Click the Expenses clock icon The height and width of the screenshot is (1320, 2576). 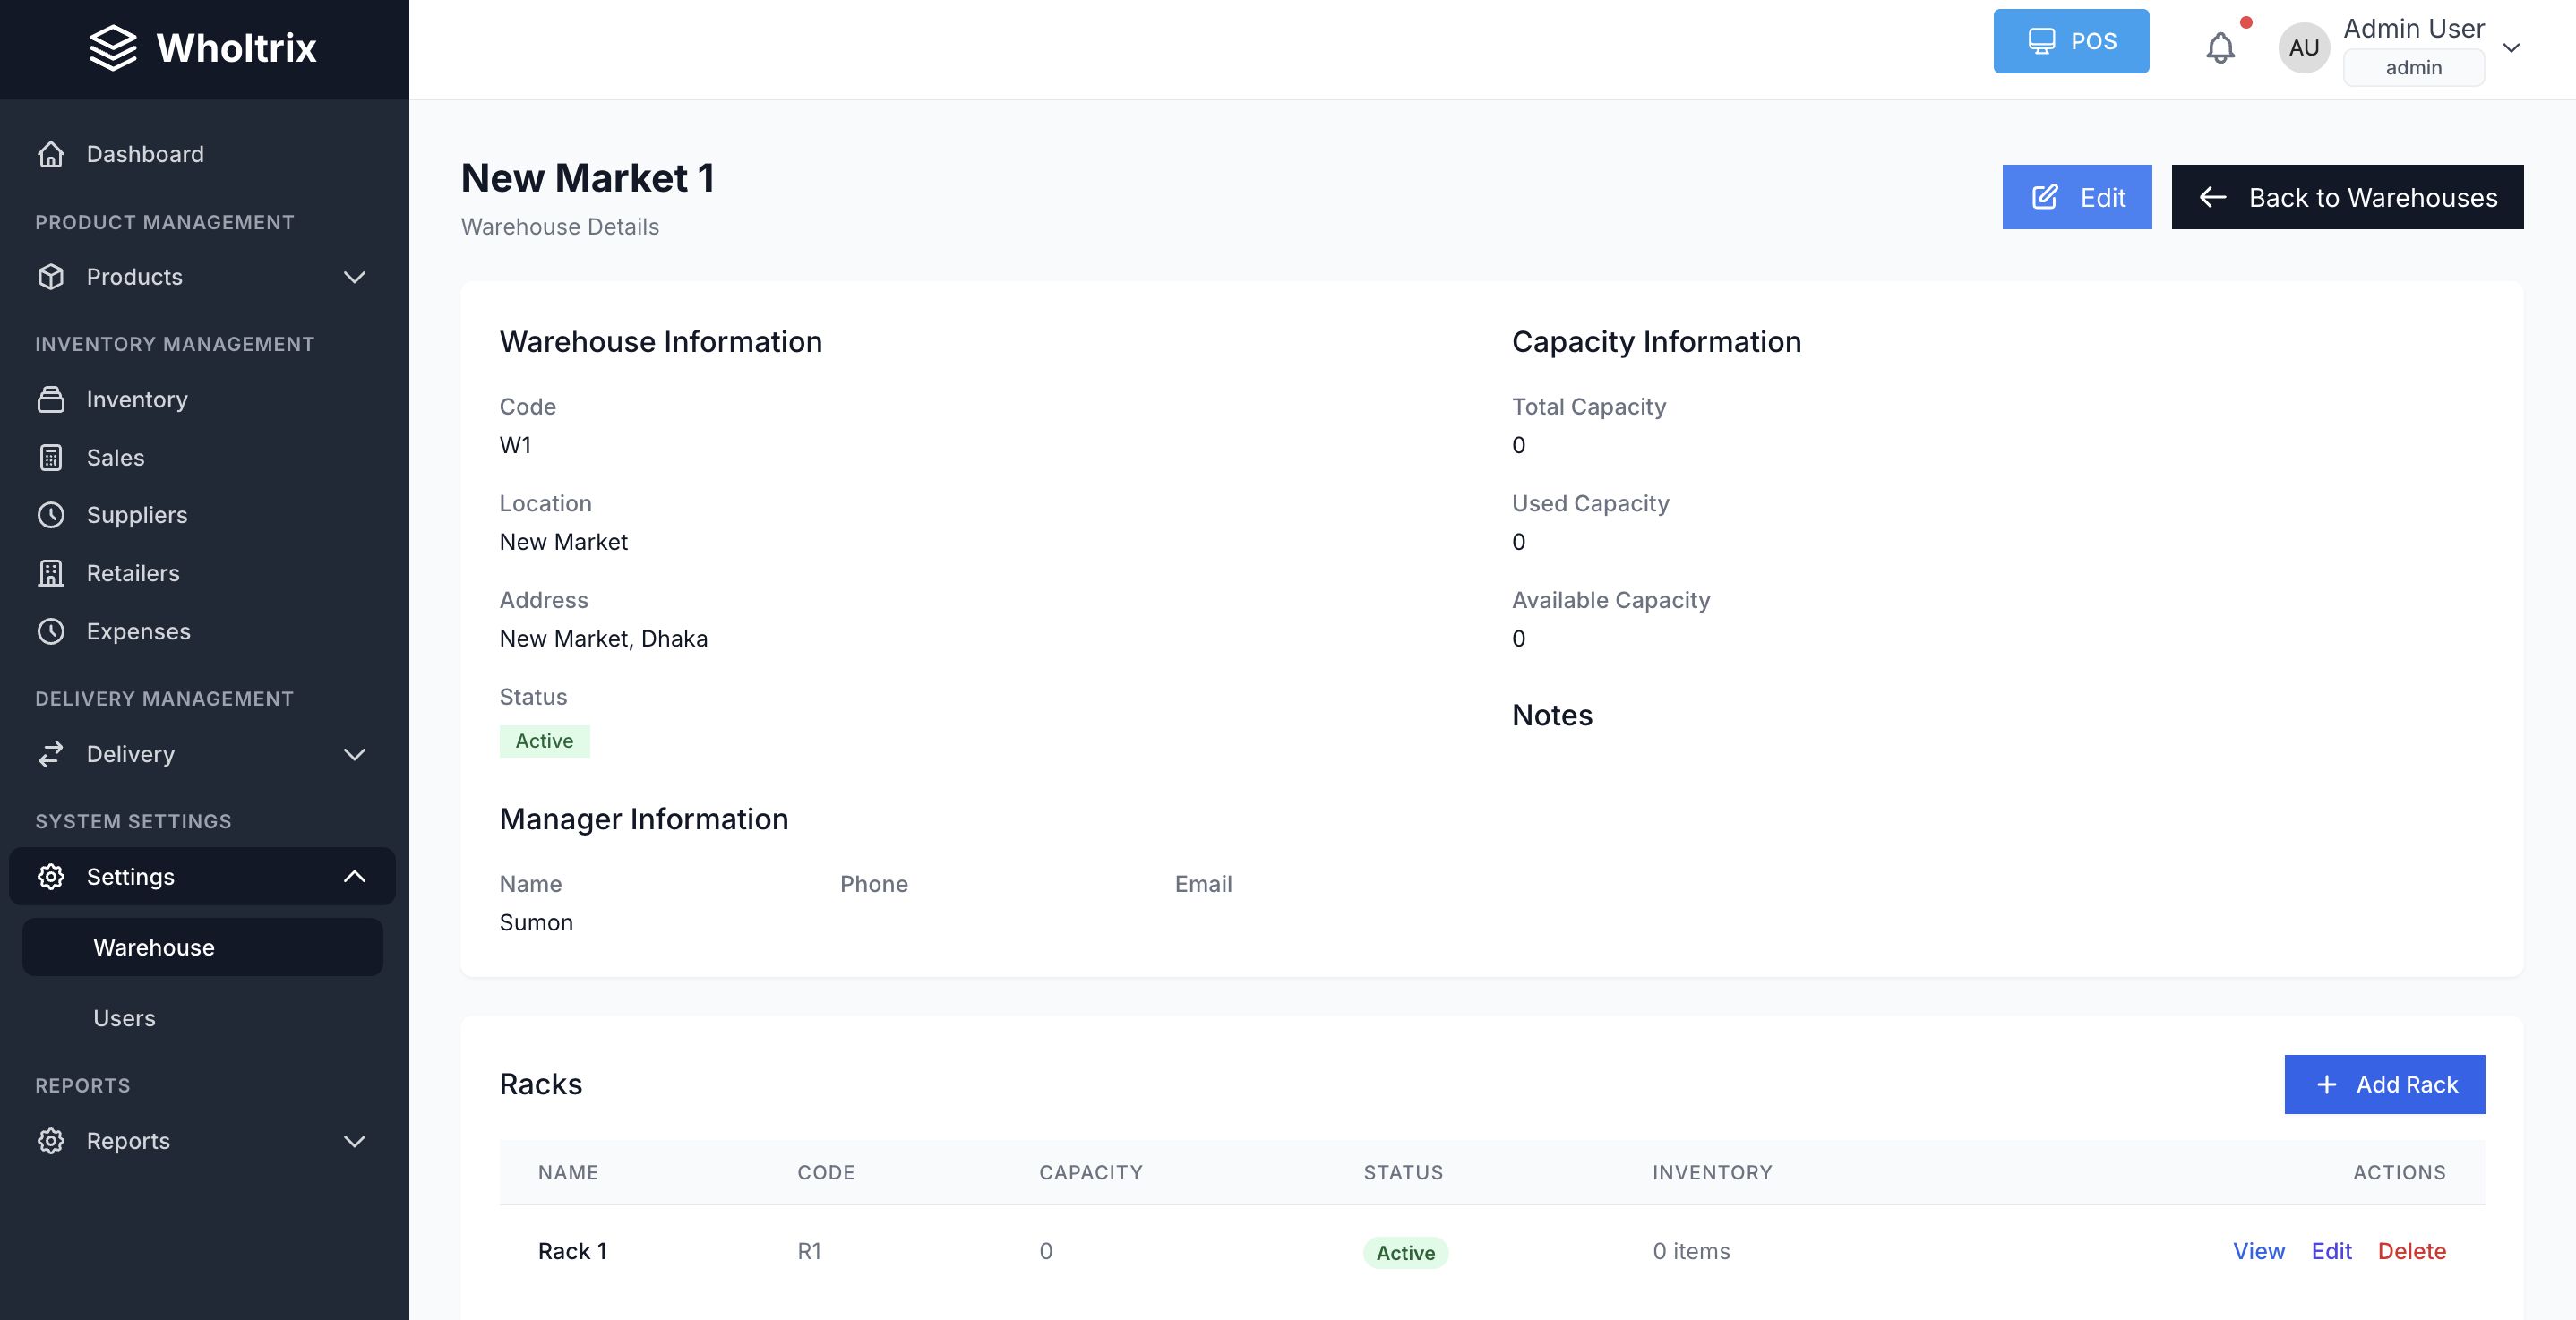pyautogui.click(x=51, y=631)
